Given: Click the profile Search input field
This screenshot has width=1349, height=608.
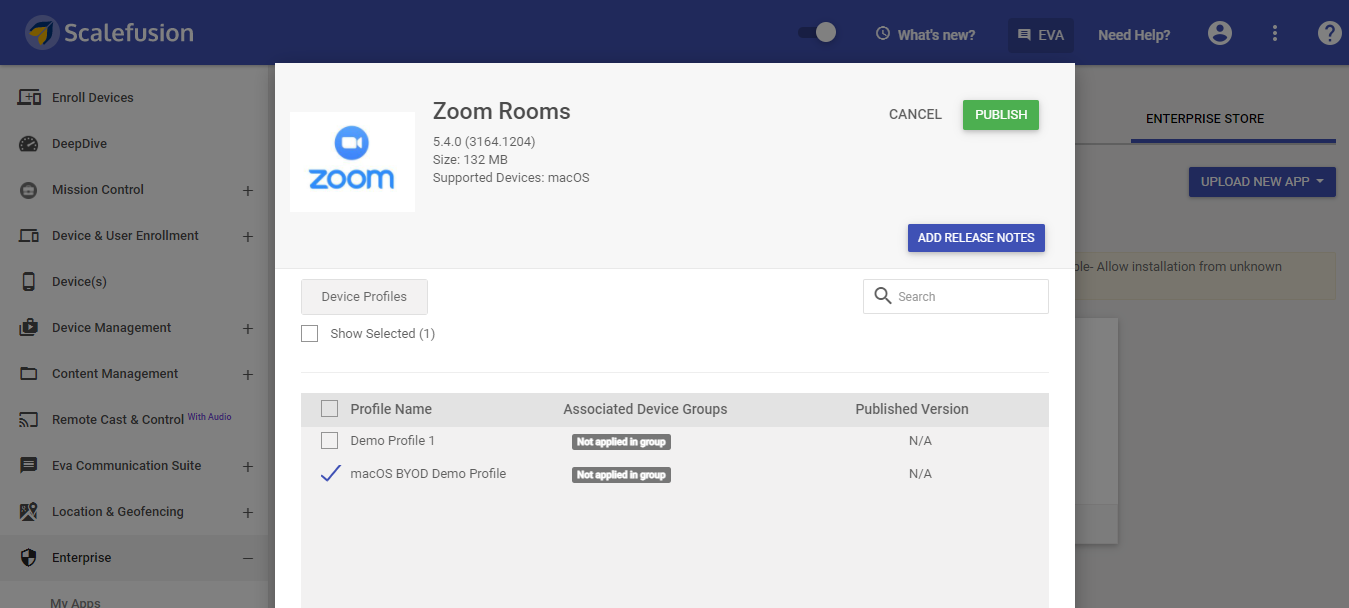Looking at the screenshot, I should coord(956,296).
